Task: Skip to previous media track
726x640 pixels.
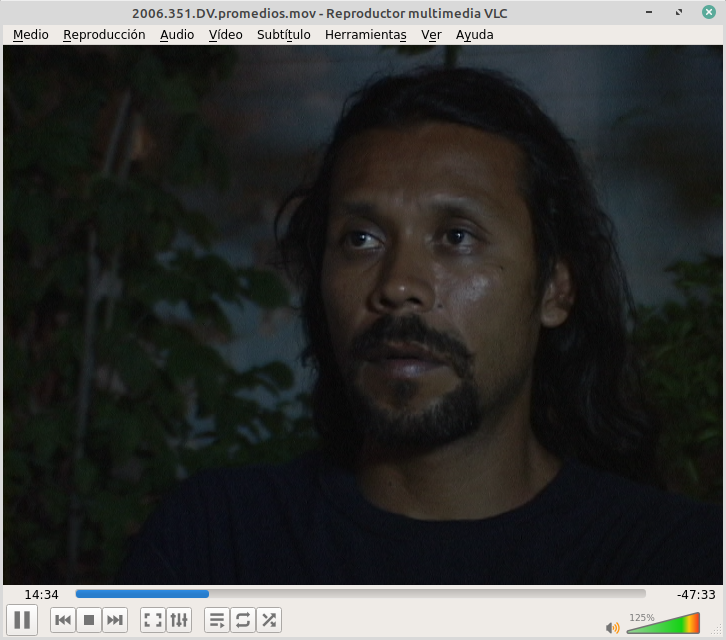Action: [x=63, y=620]
